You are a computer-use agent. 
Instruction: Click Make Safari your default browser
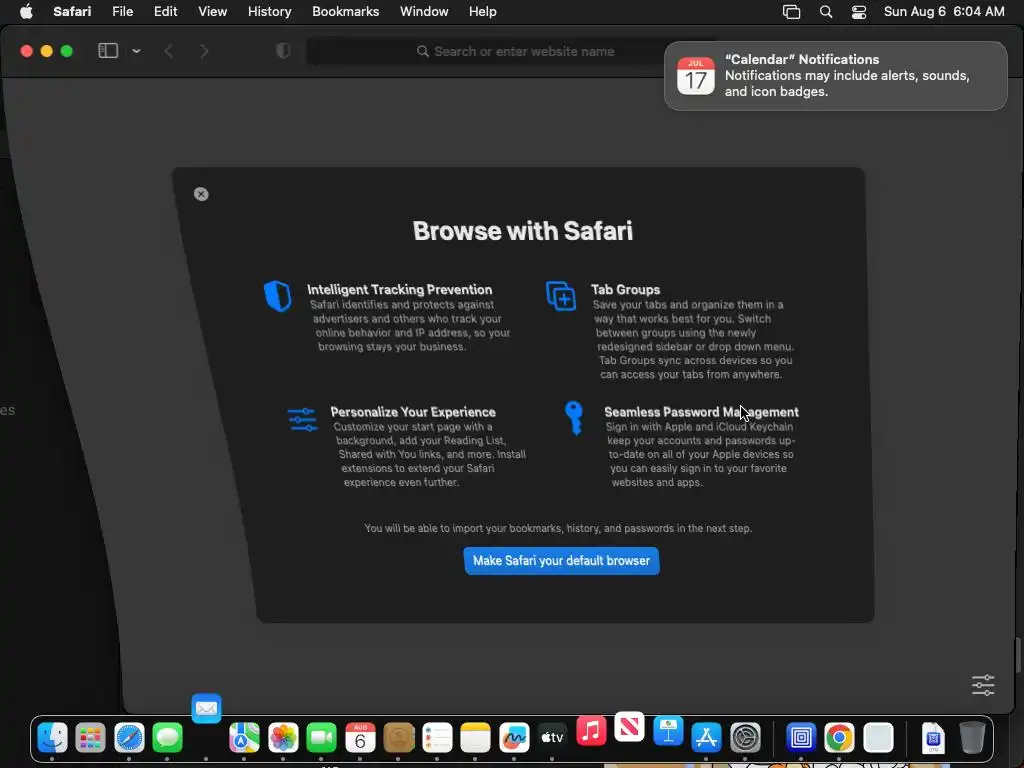pos(561,560)
